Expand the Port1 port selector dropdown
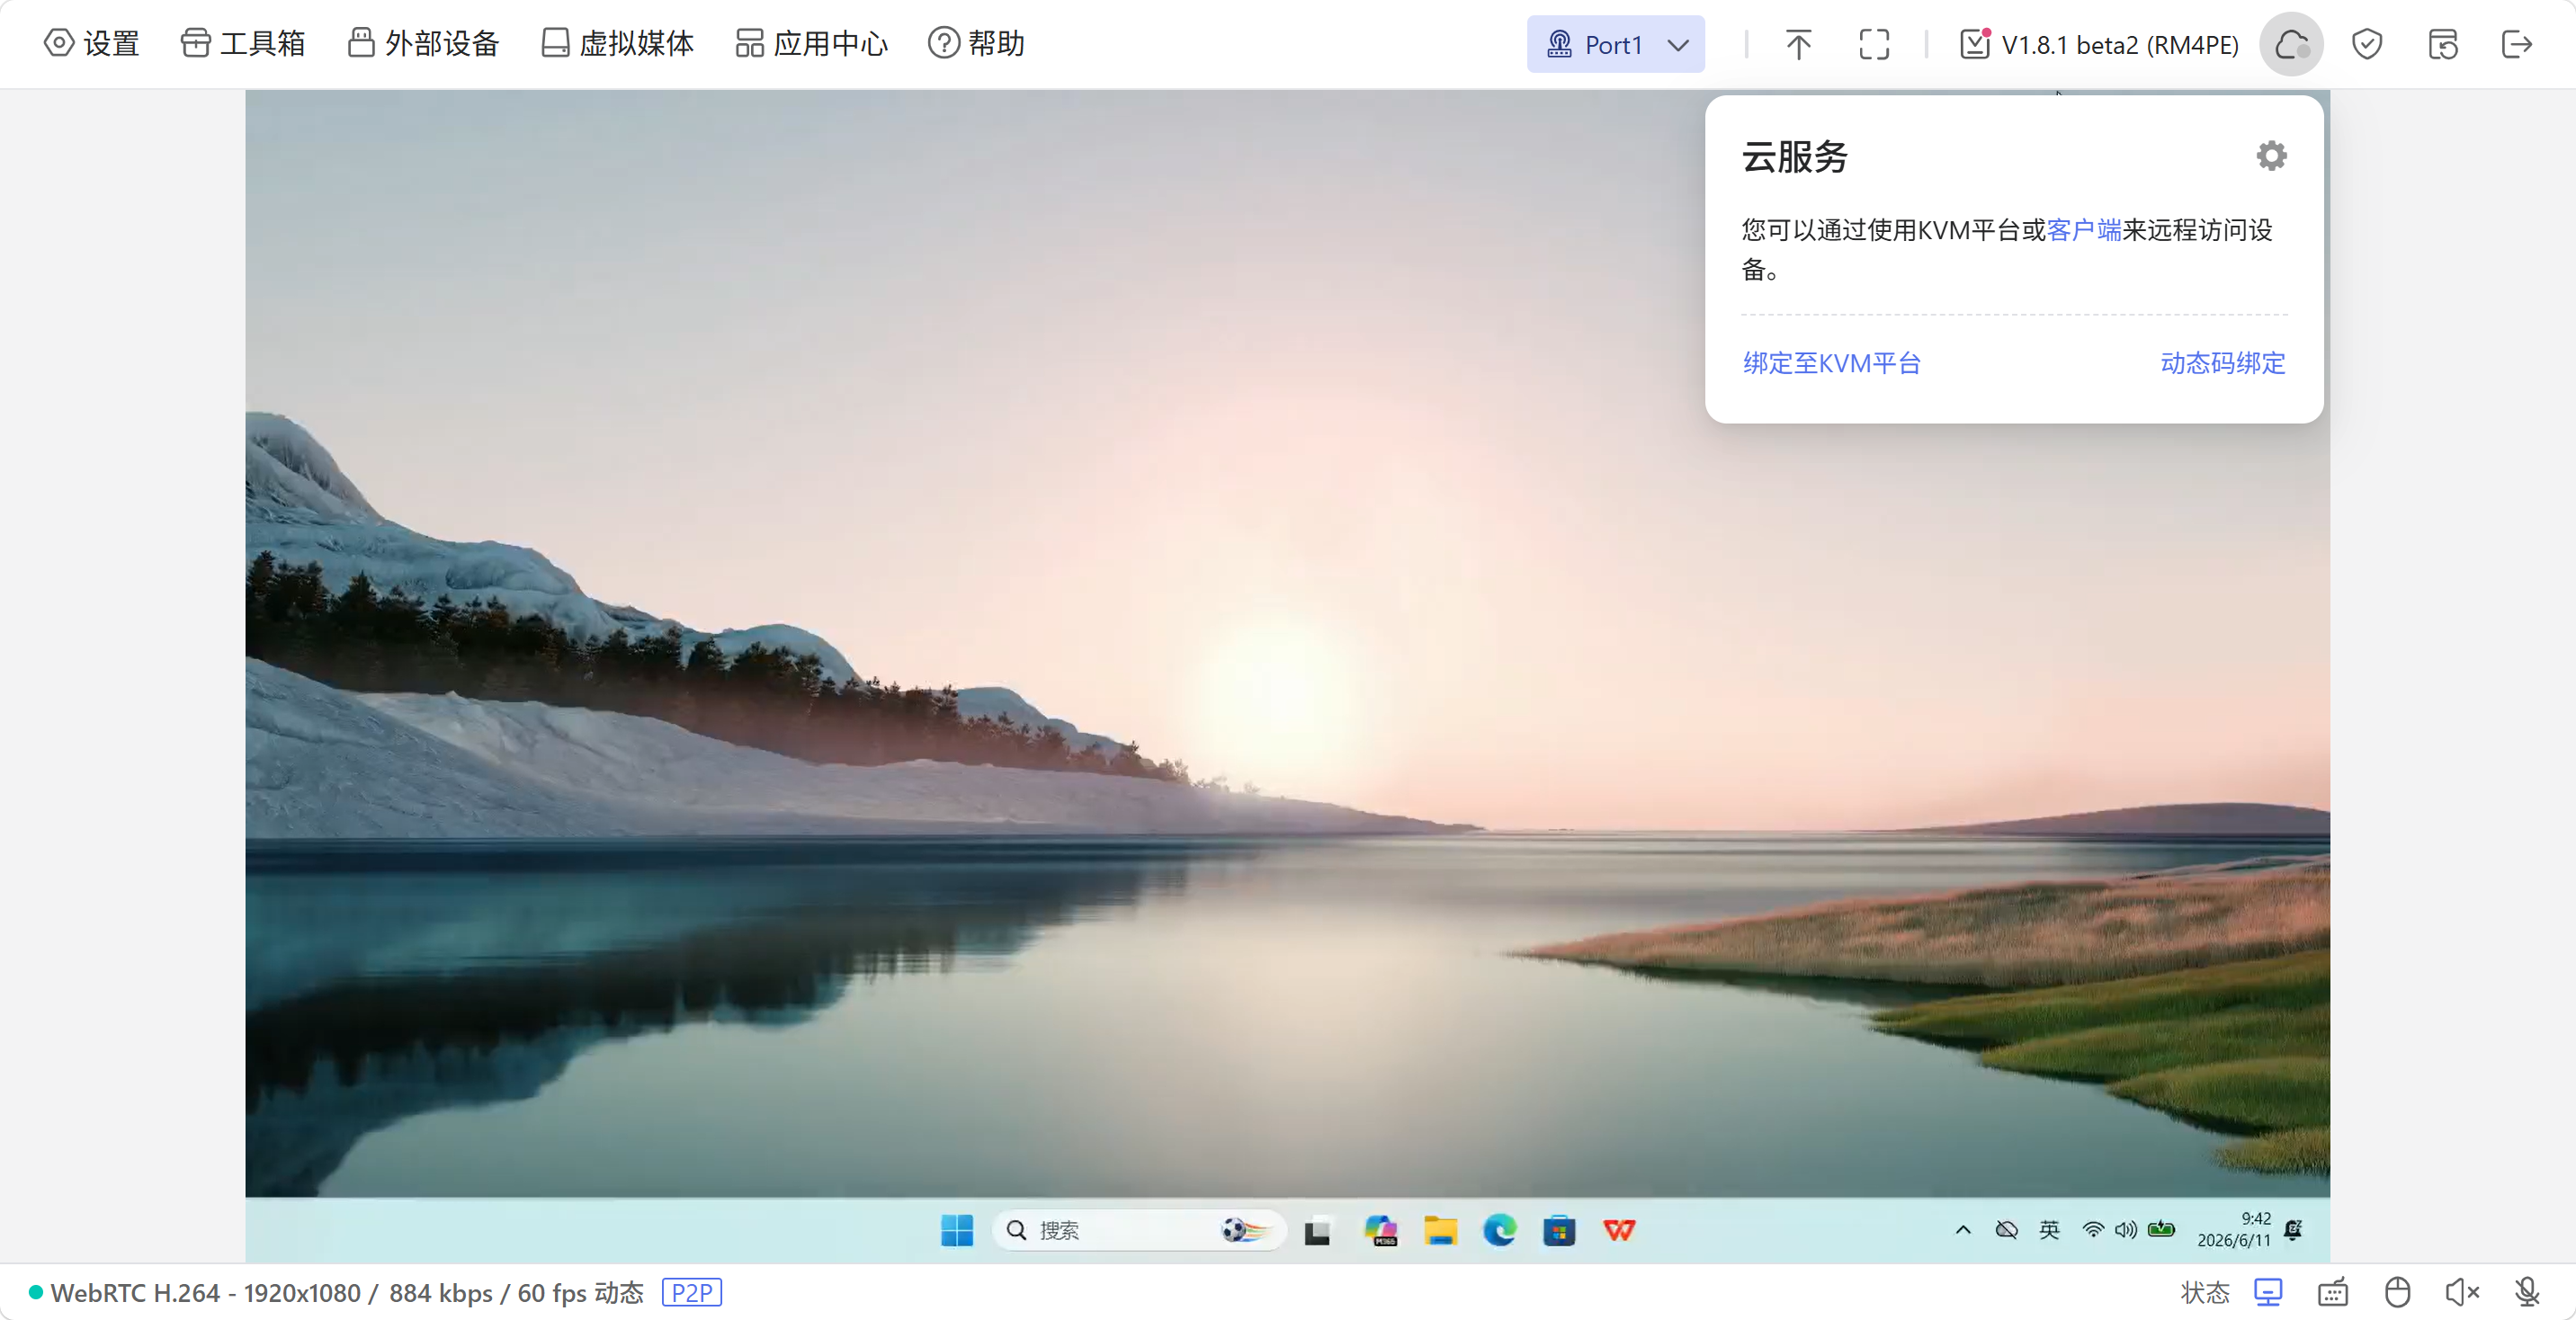 click(x=1615, y=44)
